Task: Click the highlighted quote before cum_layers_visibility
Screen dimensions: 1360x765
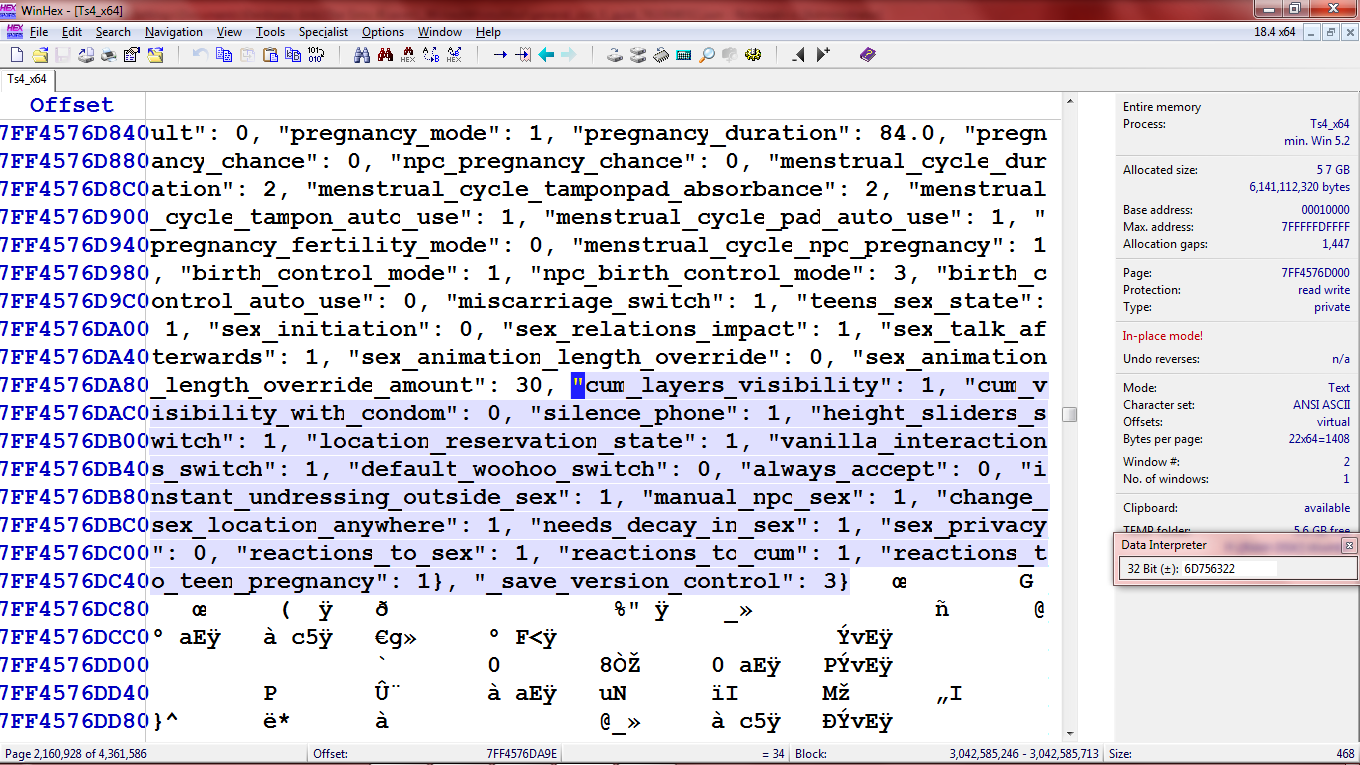Action: click(x=577, y=385)
